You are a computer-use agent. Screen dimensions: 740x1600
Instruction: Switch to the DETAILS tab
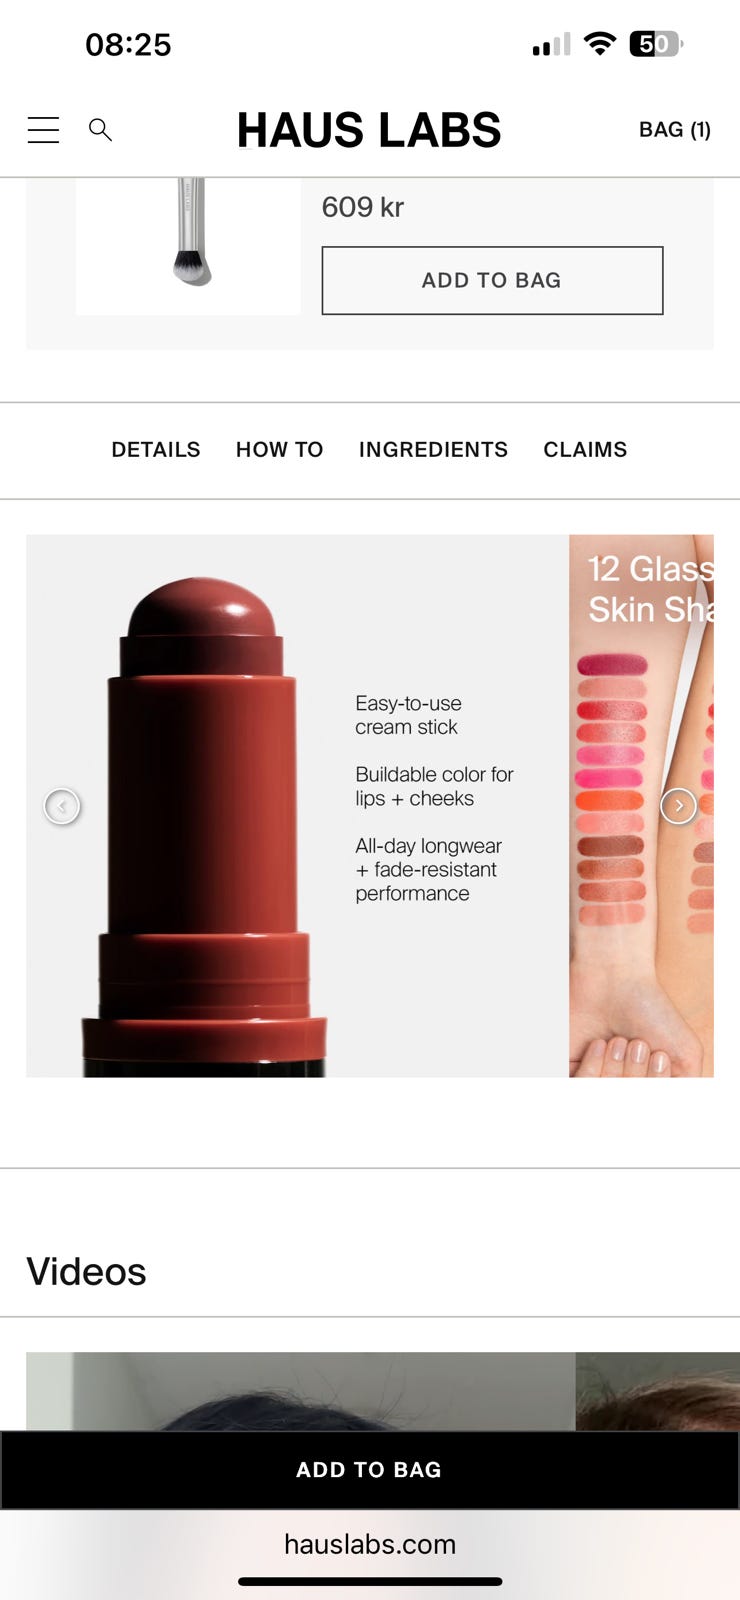(x=156, y=450)
